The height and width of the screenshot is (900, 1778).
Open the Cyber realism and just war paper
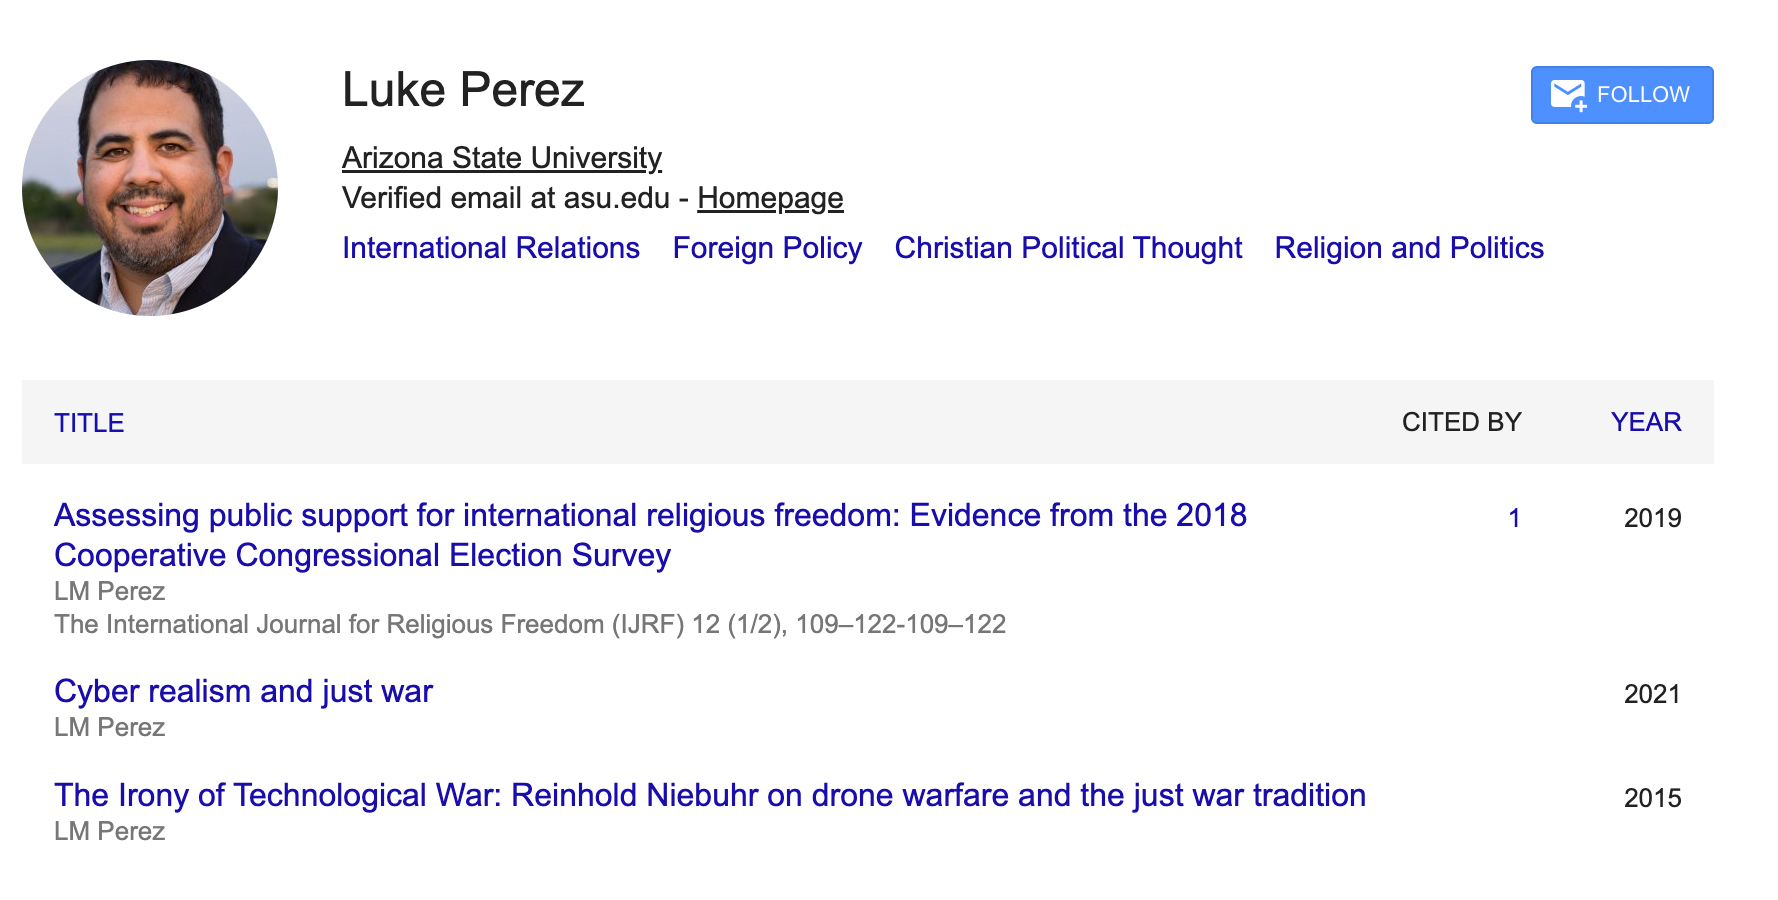(x=243, y=691)
